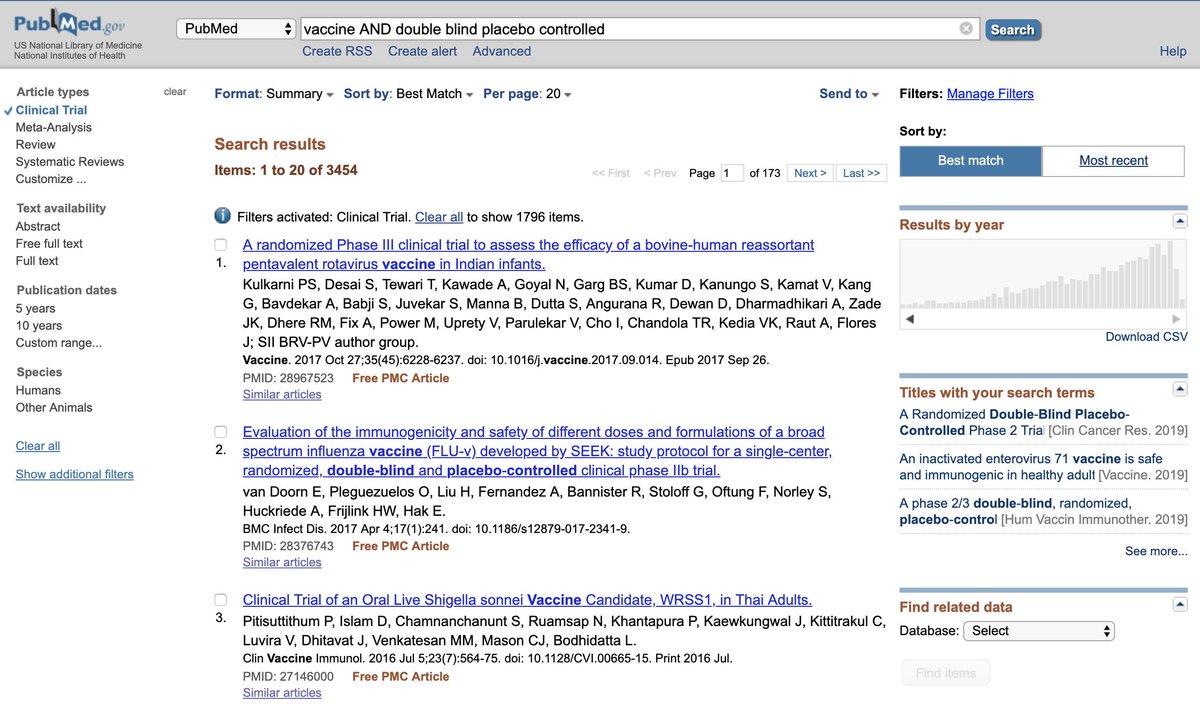Screen dimensions: 1200x710
Task: Select Free full text filter
Action: [x=49, y=243]
